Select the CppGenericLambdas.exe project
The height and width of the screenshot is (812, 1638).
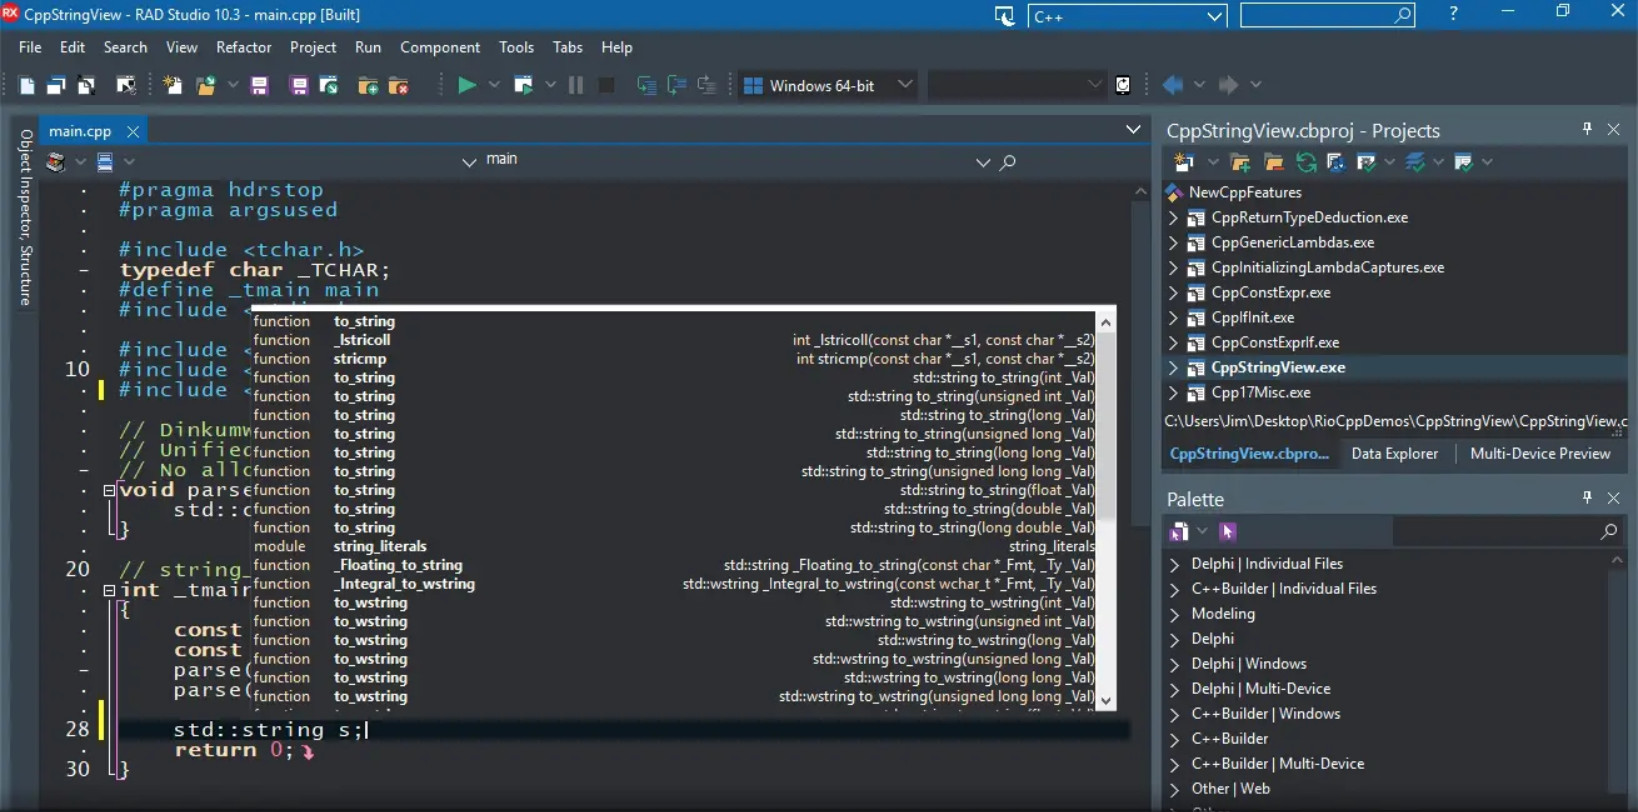coord(1292,242)
